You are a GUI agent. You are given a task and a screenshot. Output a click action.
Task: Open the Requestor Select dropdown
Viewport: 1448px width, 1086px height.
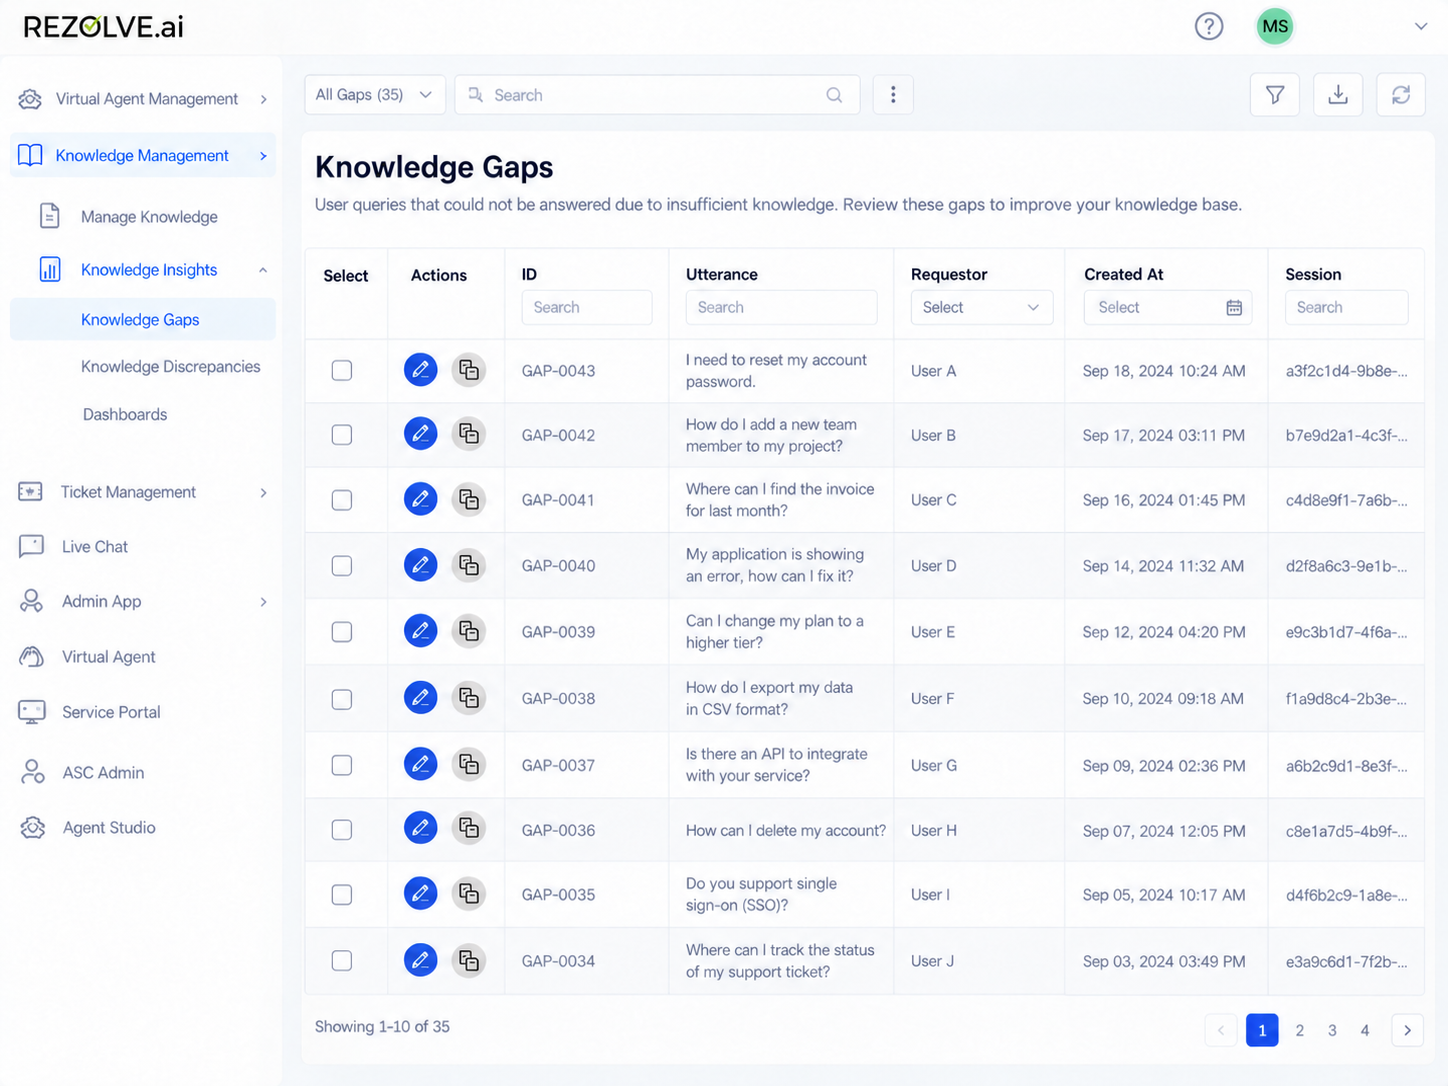tap(981, 308)
